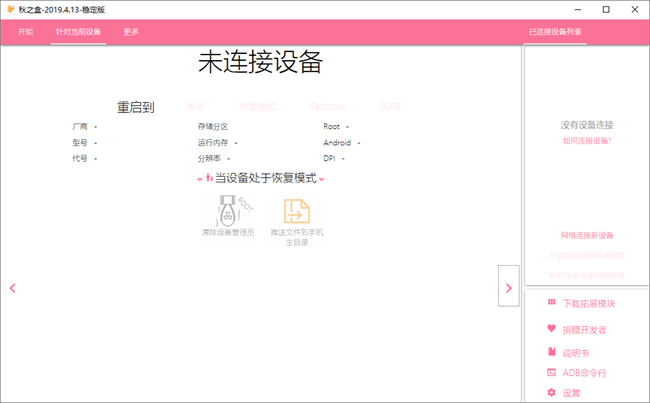Click the app logo in title bar
650x403 pixels.
click(10, 9)
